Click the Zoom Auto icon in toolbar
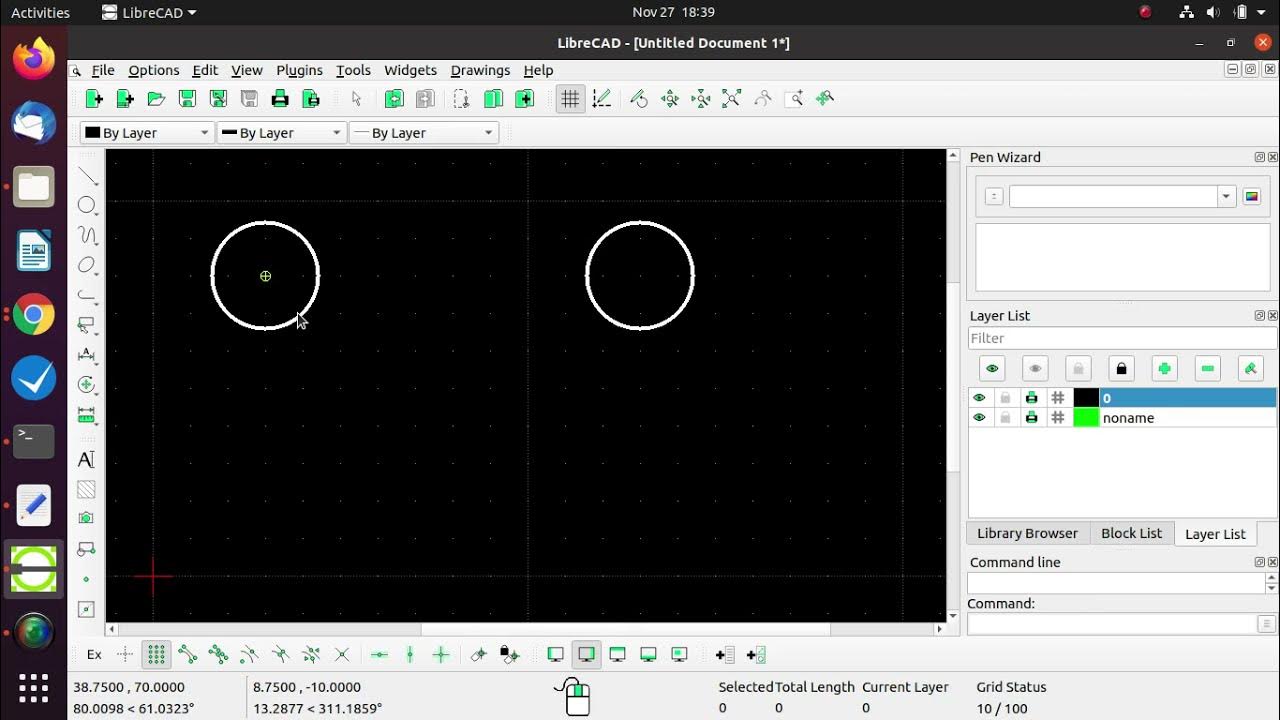1280x720 pixels. coord(731,98)
